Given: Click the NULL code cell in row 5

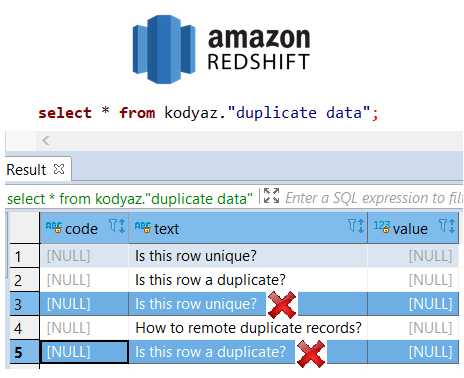Looking at the screenshot, I should (x=84, y=352).
